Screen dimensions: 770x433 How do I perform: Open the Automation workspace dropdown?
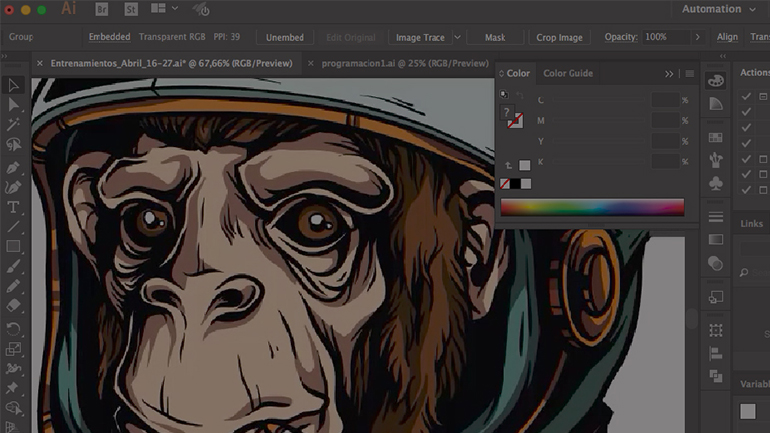point(718,9)
